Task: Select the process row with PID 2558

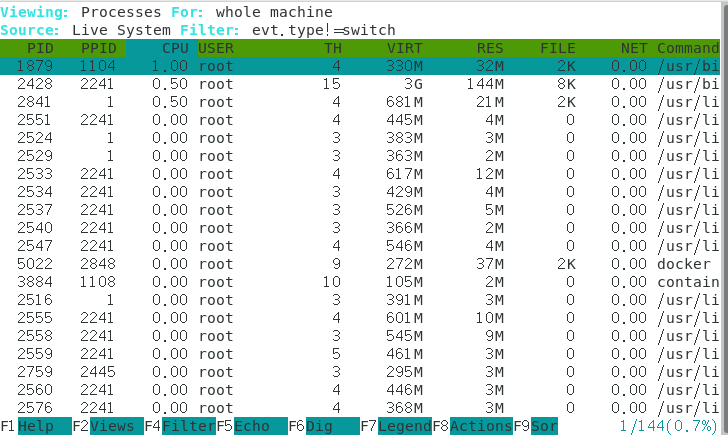Action: tap(360, 336)
